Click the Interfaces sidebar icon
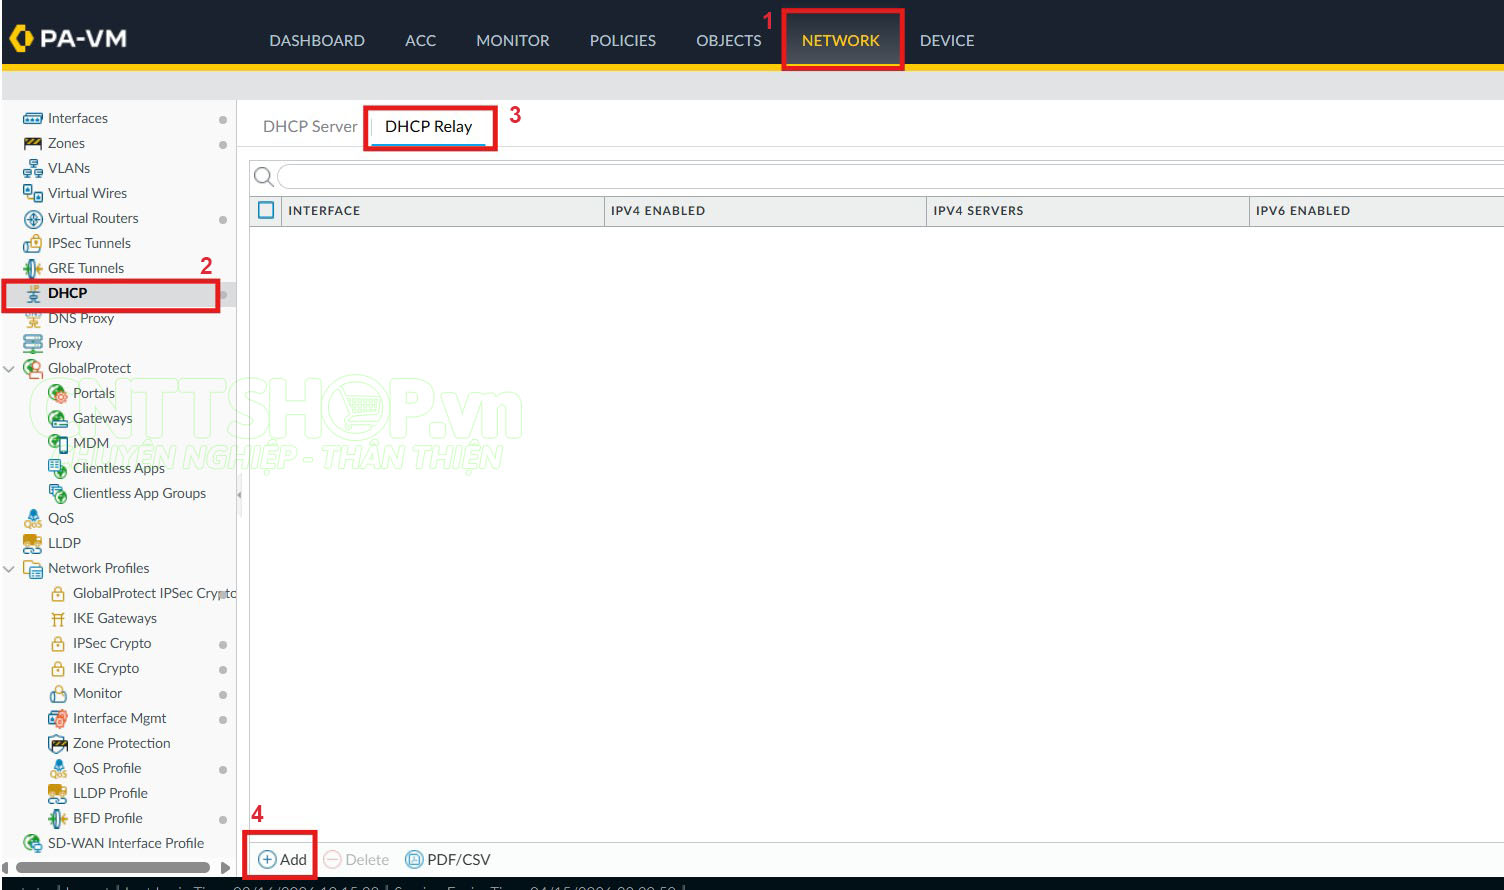This screenshot has height=890, width=1504. click(x=33, y=118)
